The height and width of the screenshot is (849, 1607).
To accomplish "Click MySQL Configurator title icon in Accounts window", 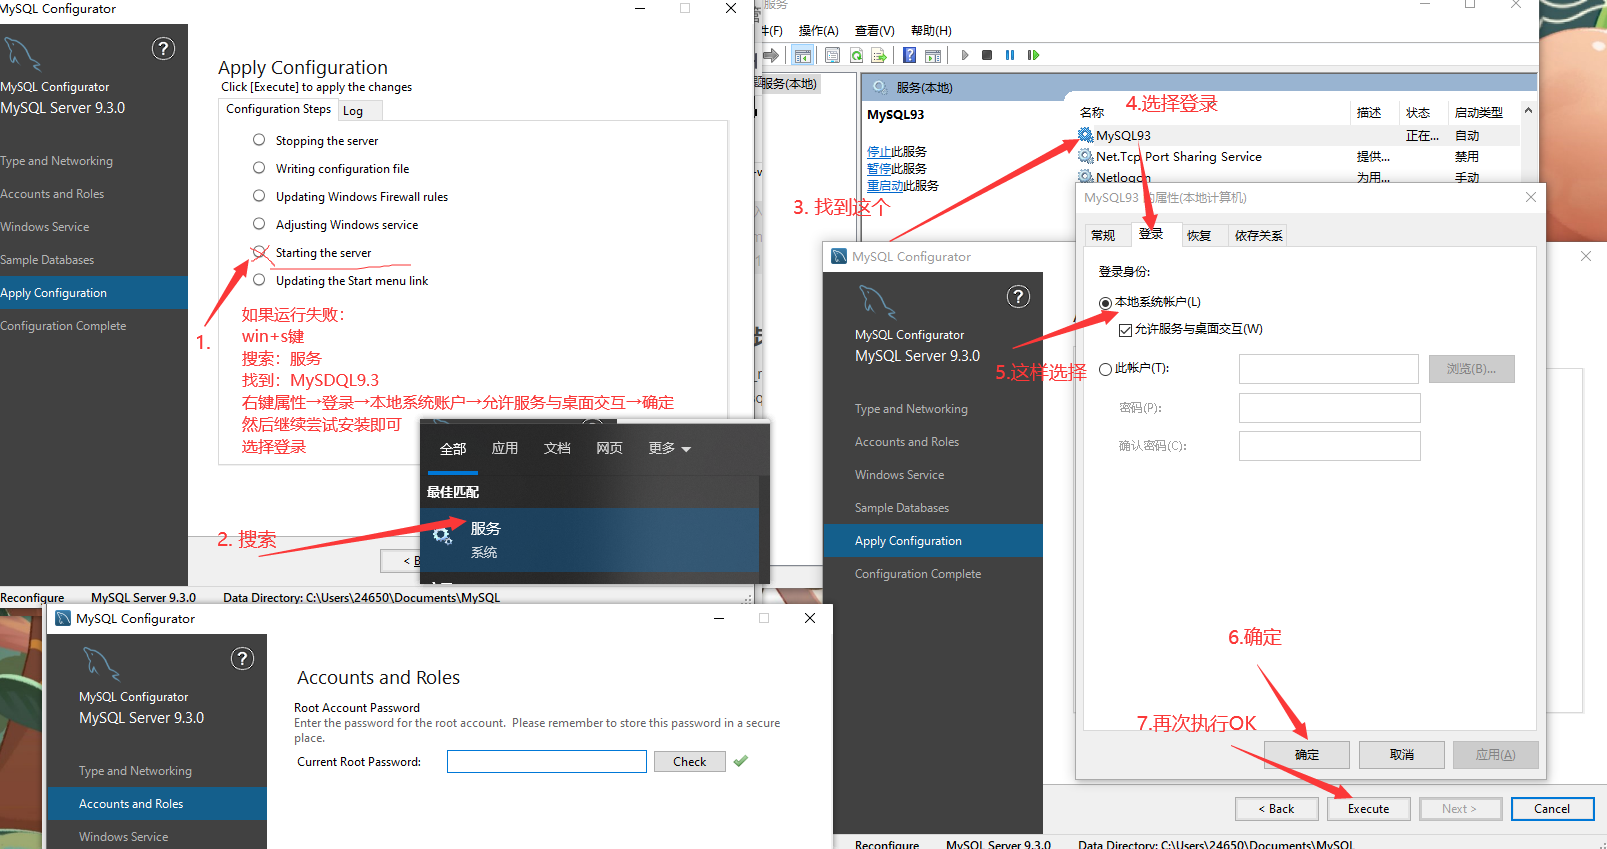I will tap(63, 618).
